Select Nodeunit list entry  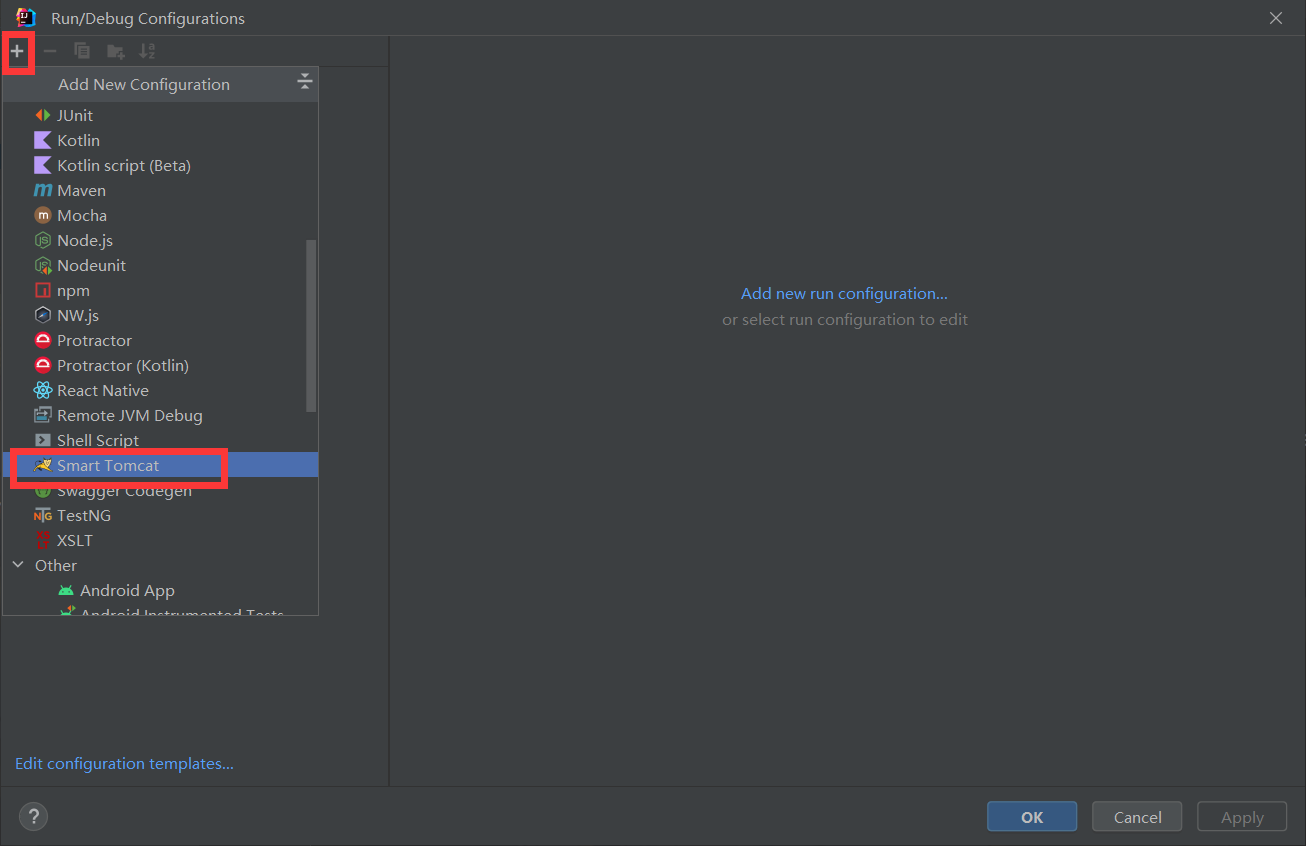coord(160,265)
